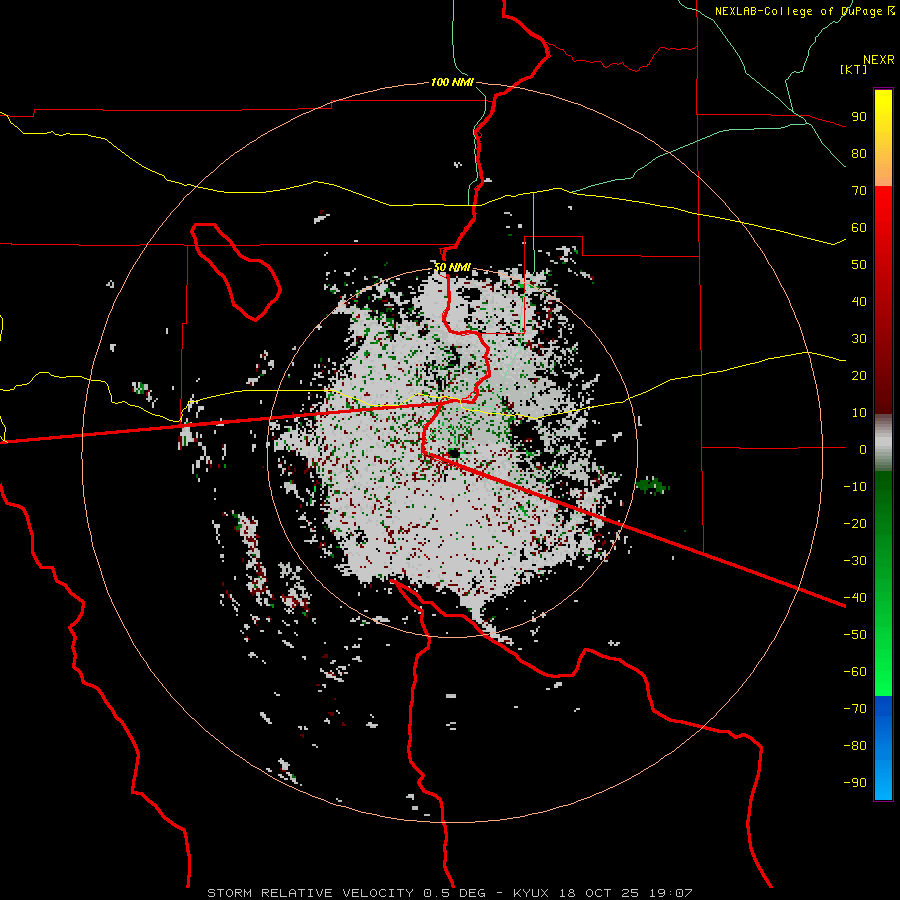Click the isolated green echo east of 50 NMI ring
The image size is (900, 900).
tap(652, 486)
